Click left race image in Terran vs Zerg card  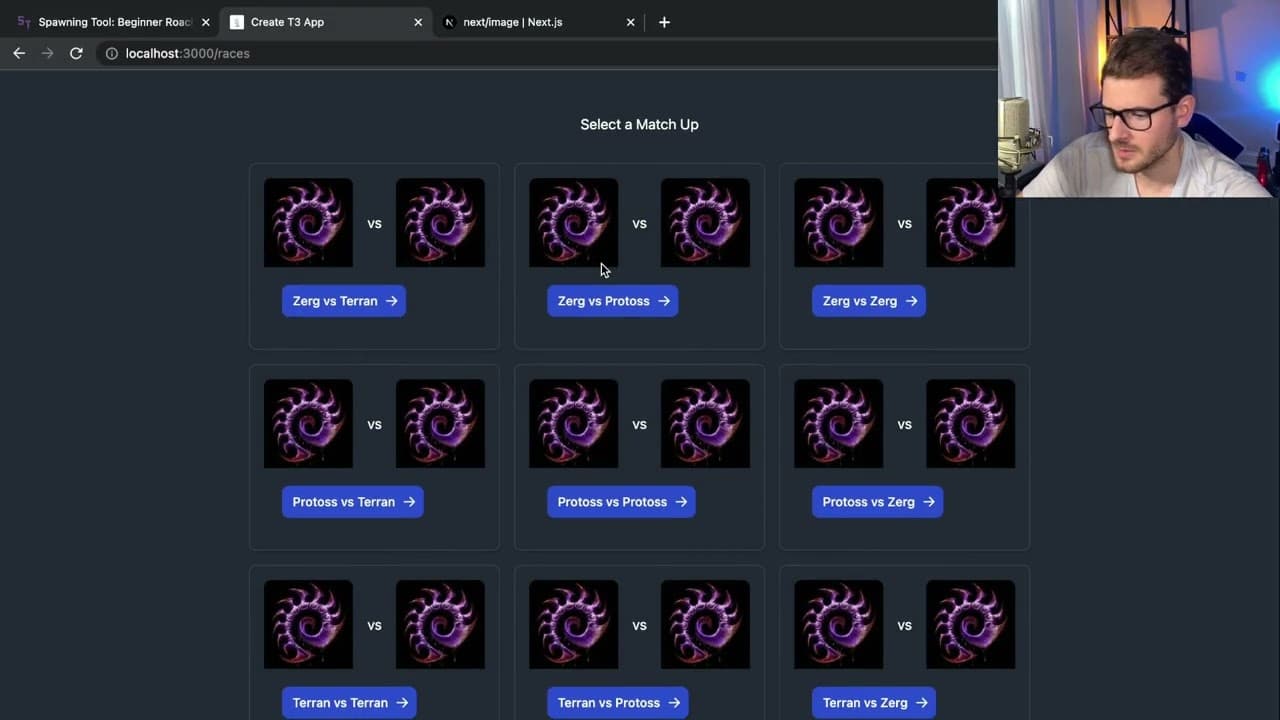pyautogui.click(x=838, y=625)
